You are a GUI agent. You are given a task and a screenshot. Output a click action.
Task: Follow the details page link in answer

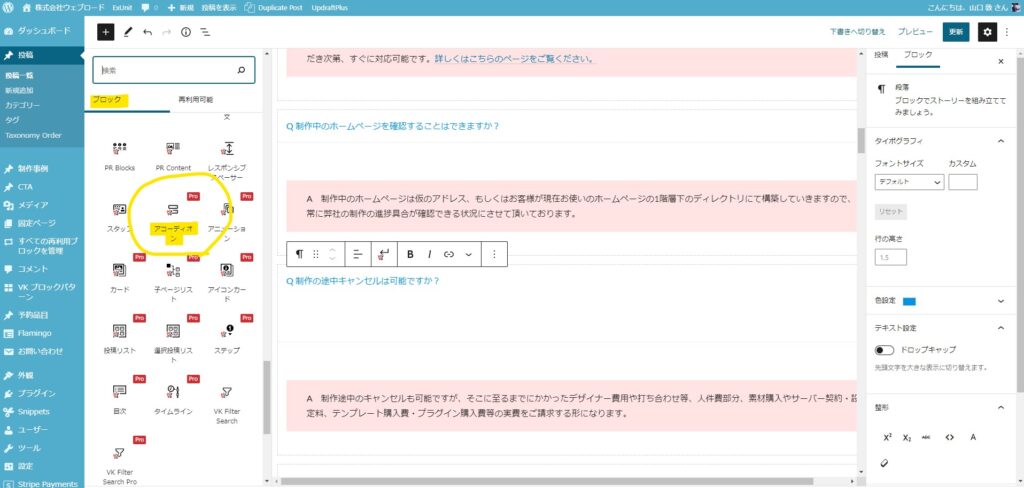pos(515,59)
